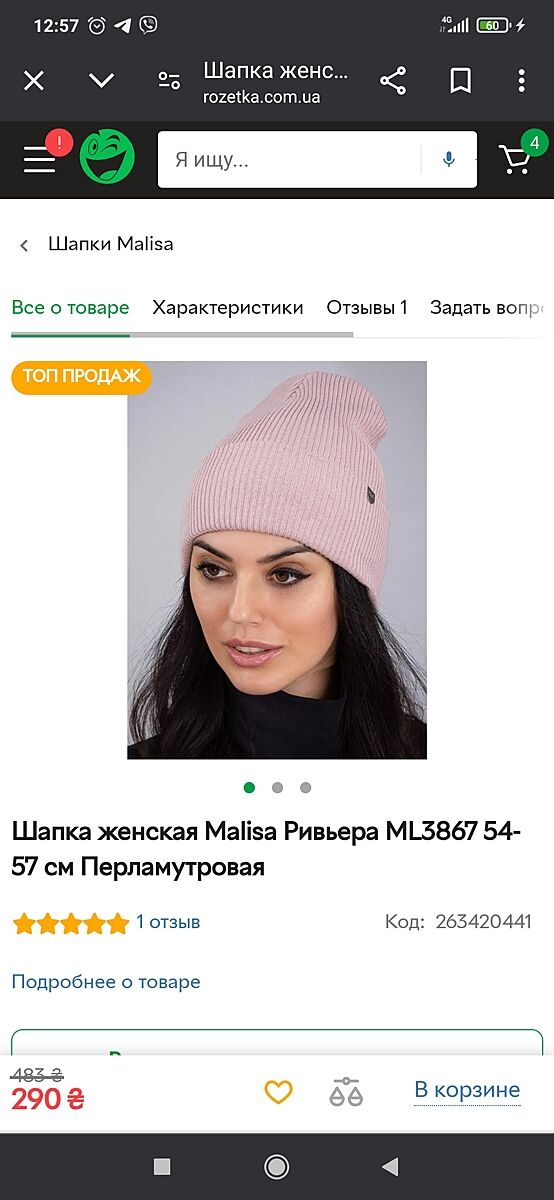Image resolution: width=554 pixels, height=1200 pixels.
Task: Bookmark this page in browser toolbar
Action: [460, 81]
